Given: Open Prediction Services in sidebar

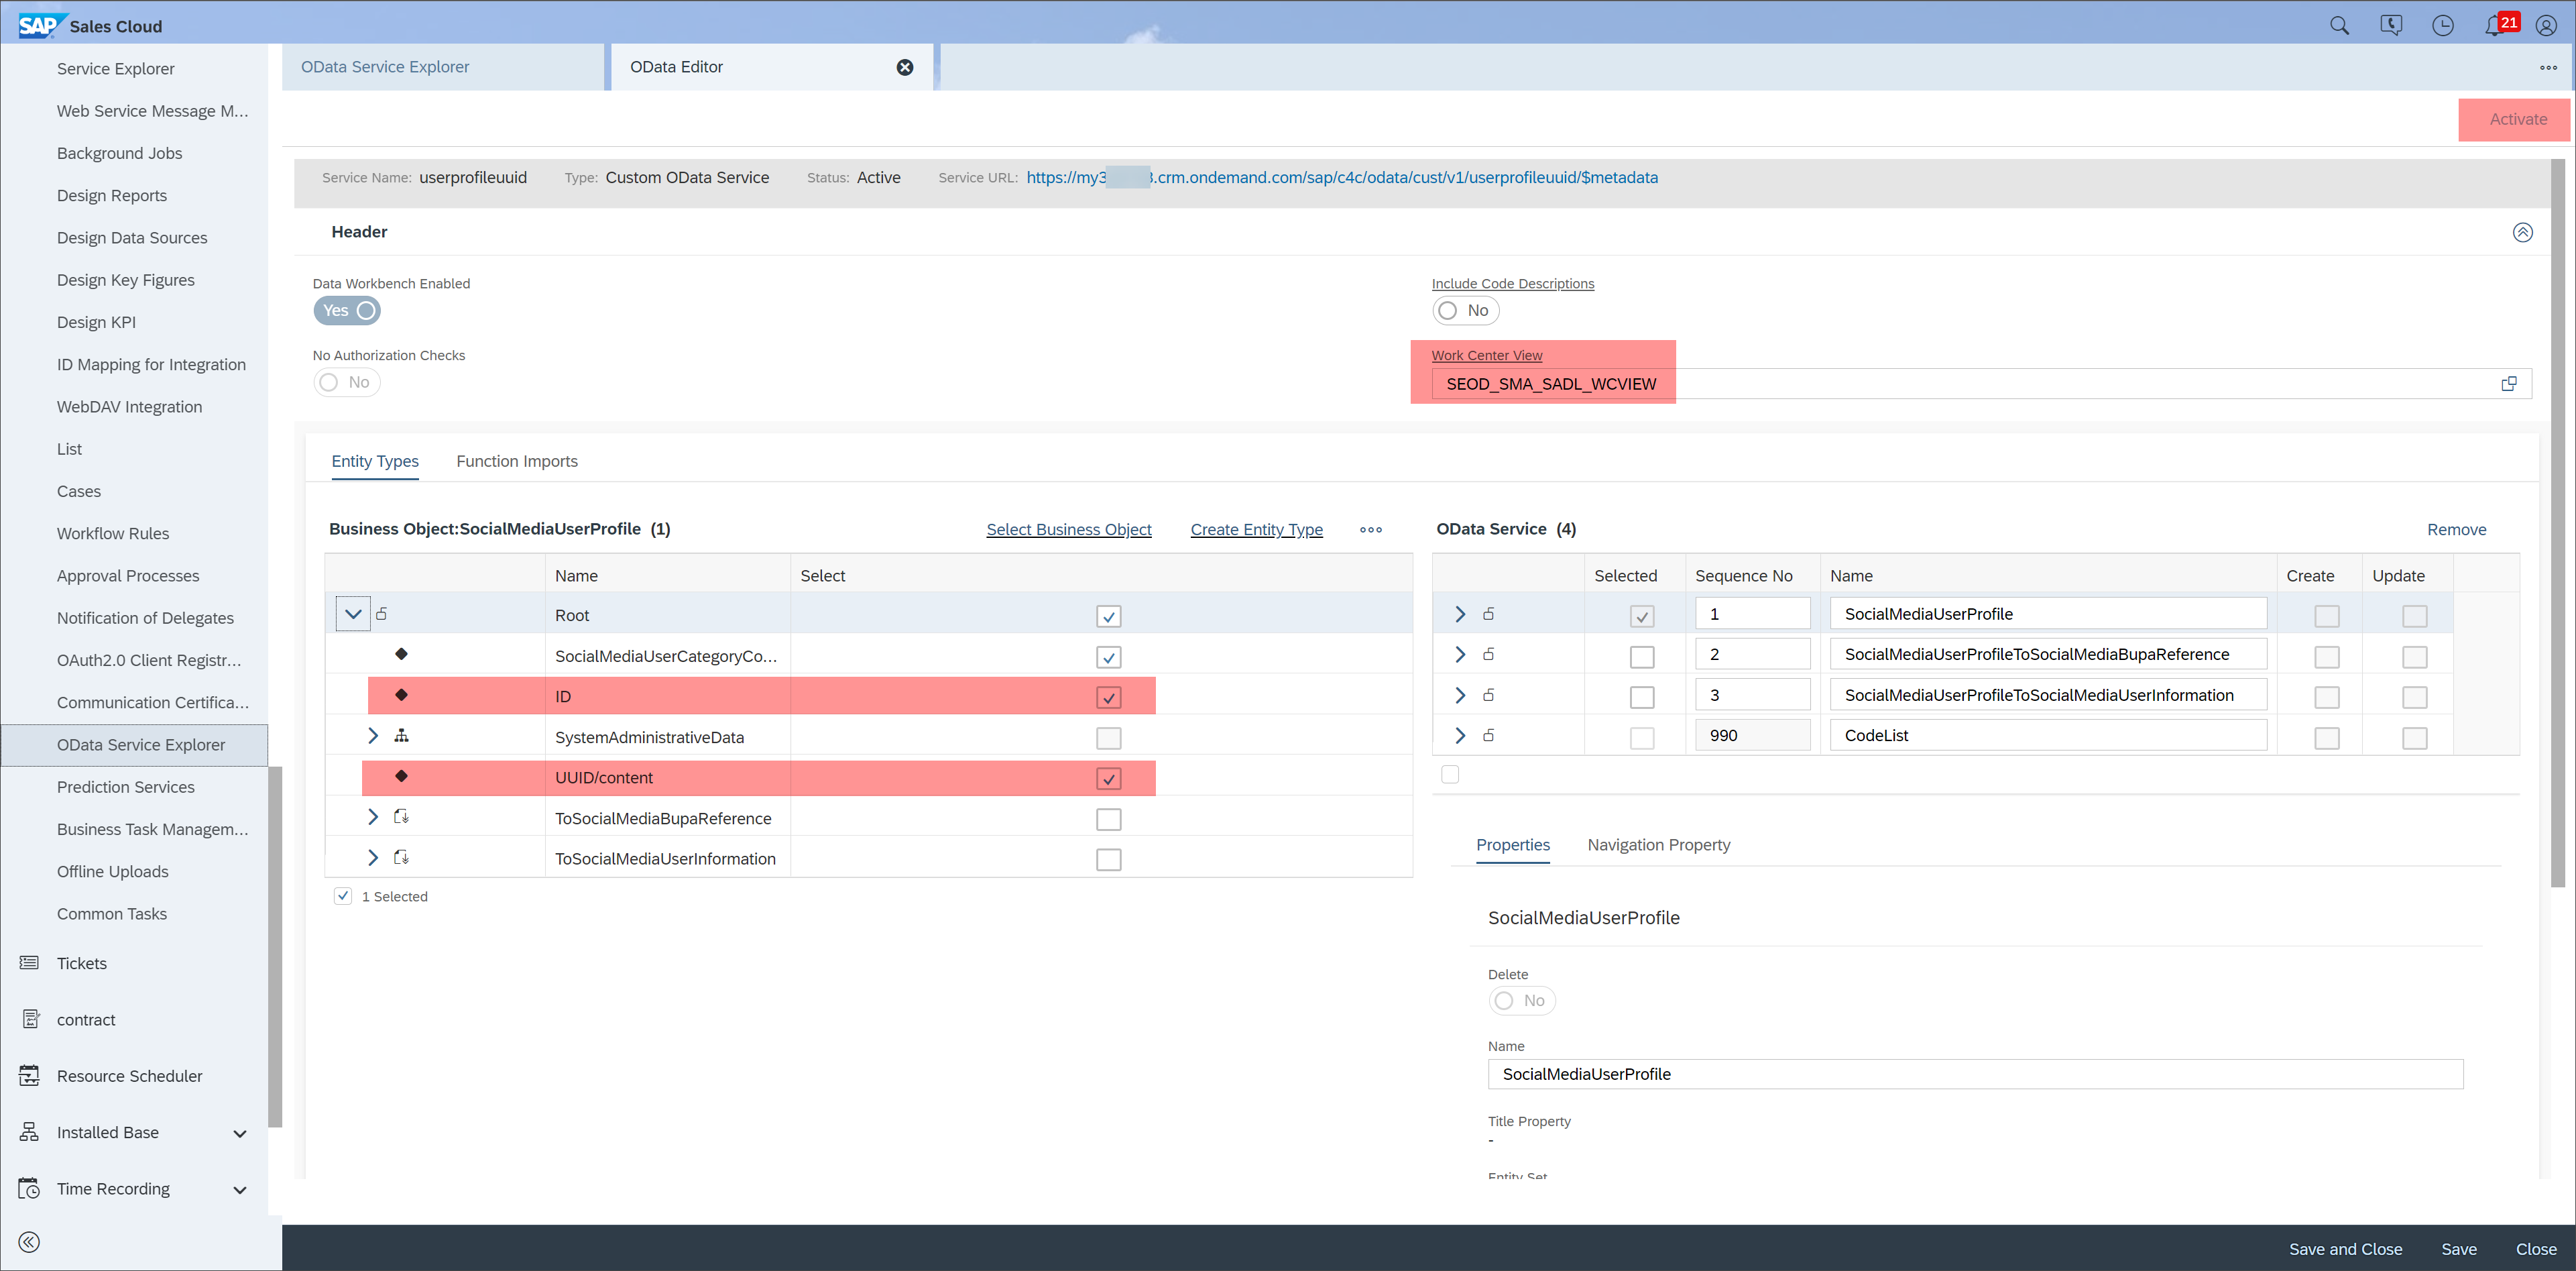Looking at the screenshot, I should pos(126,787).
